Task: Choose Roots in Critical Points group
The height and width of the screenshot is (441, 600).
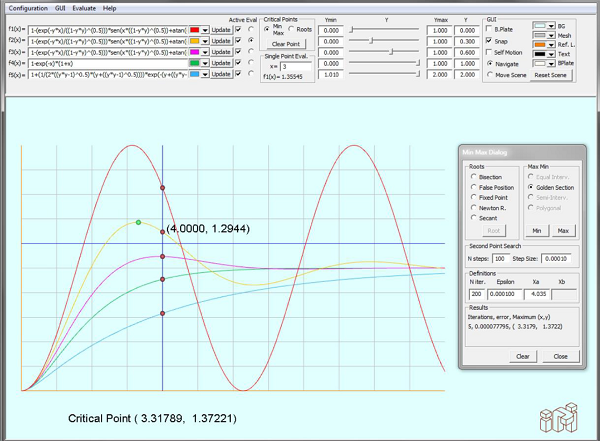Action: (292, 28)
